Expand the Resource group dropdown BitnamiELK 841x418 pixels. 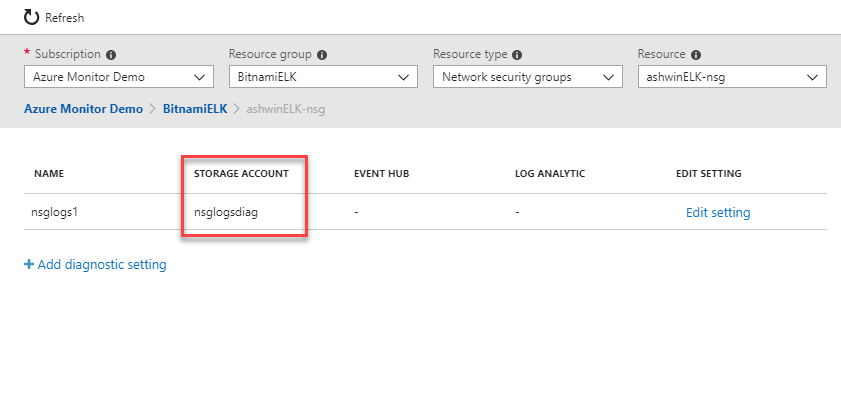pyautogui.click(x=323, y=77)
